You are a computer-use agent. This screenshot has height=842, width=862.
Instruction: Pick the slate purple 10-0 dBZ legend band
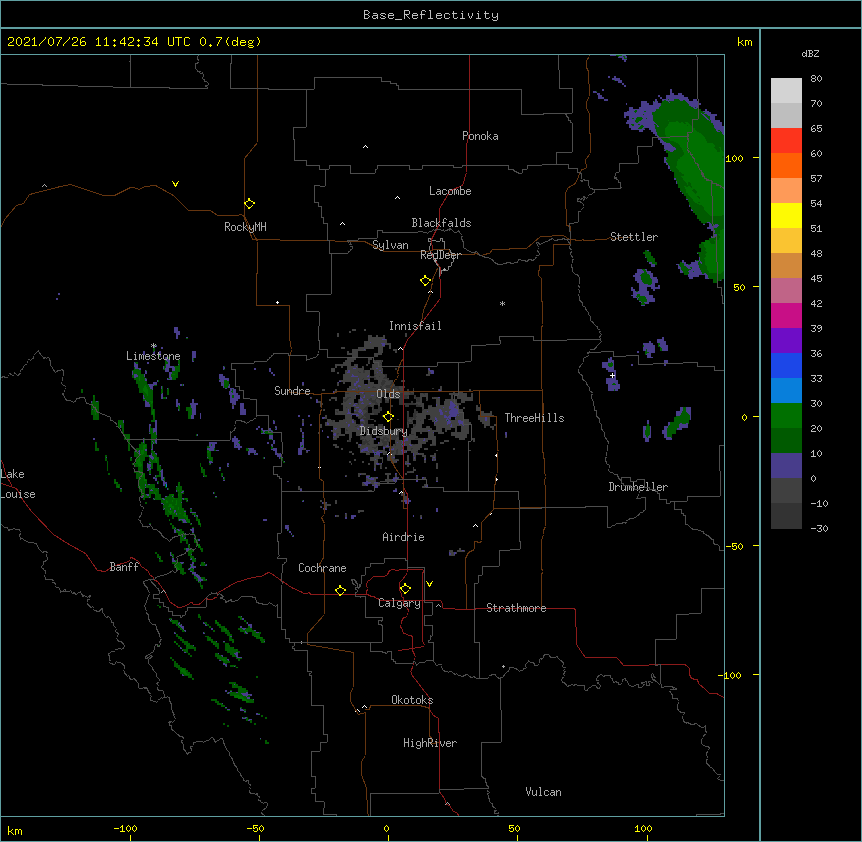coord(786,466)
